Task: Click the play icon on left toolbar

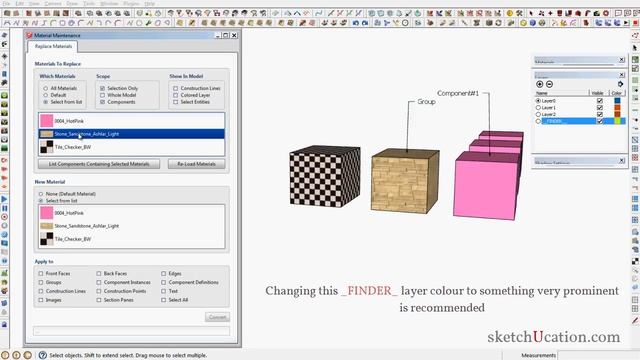Action: coord(4,199)
